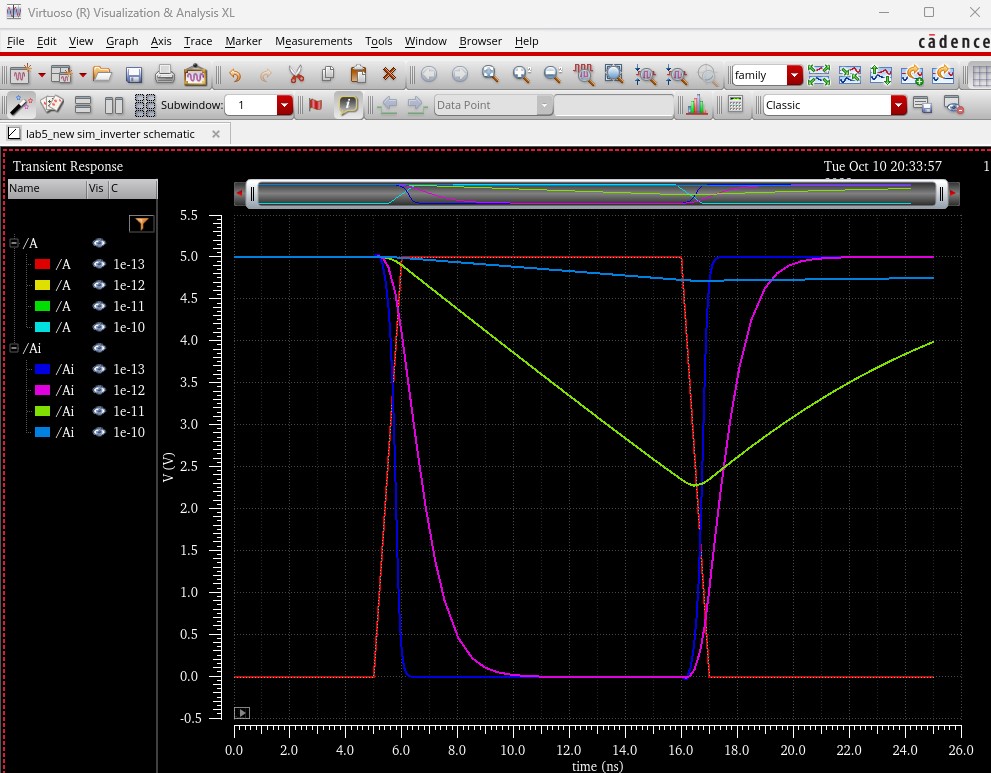
Task: Click the Open folder icon
Action: coord(102,75)
